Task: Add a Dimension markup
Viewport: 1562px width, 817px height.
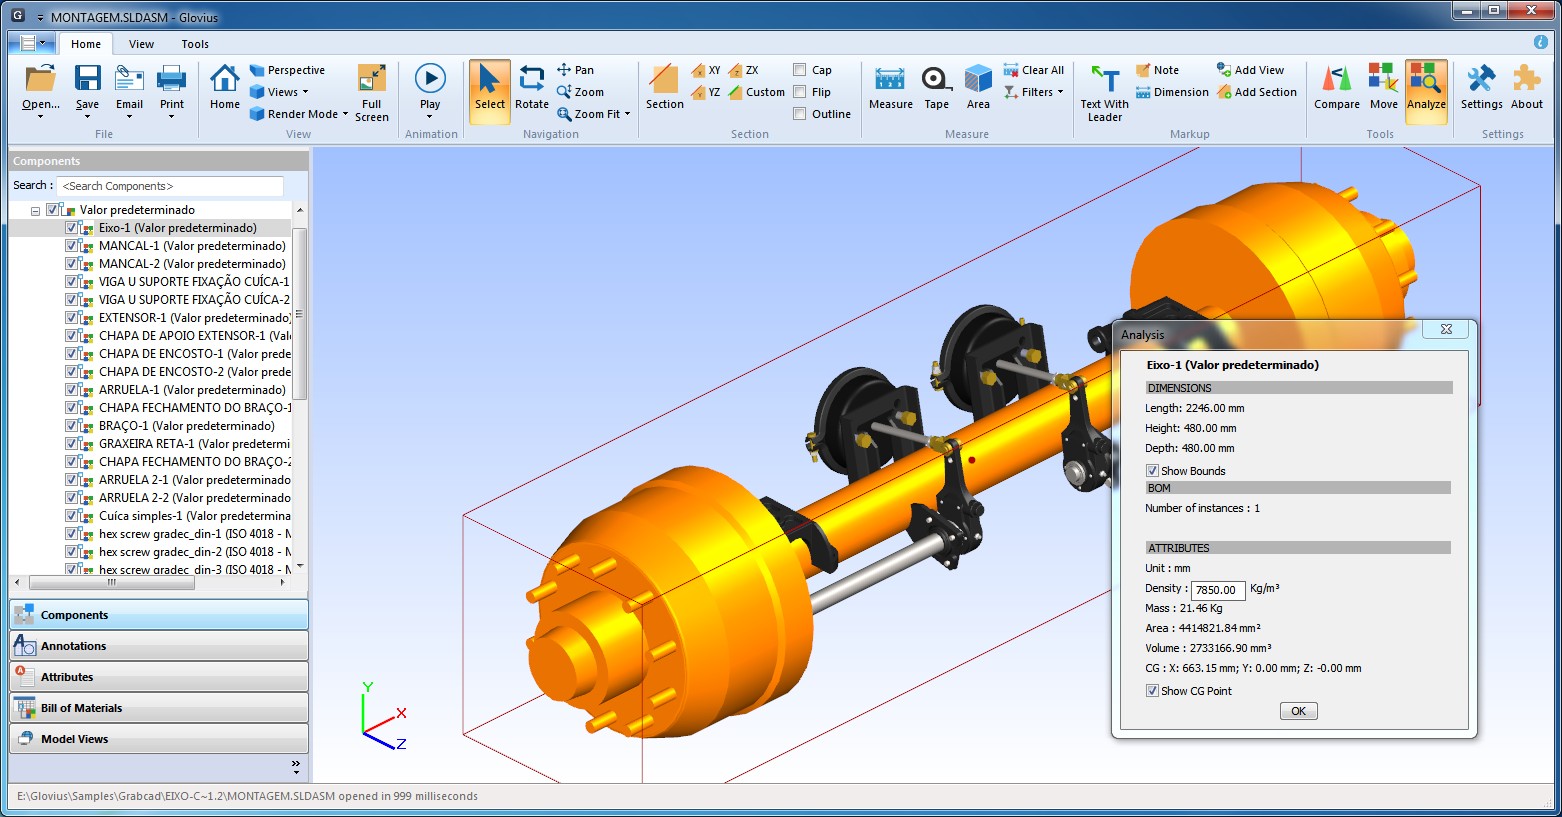Action: (x=1172, y=92)
